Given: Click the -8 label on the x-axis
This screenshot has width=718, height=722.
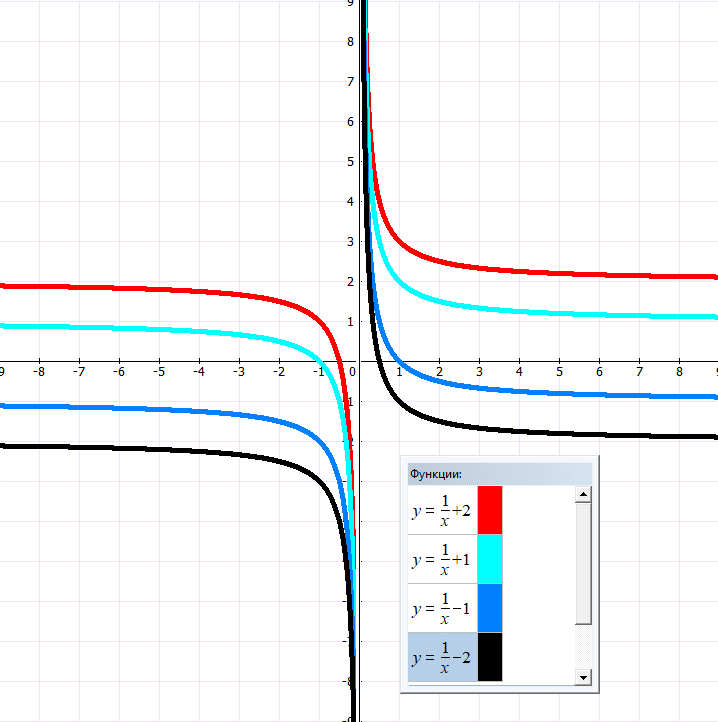Looking at the screenshot, I should pyautogui.click(x=38, y=372).
